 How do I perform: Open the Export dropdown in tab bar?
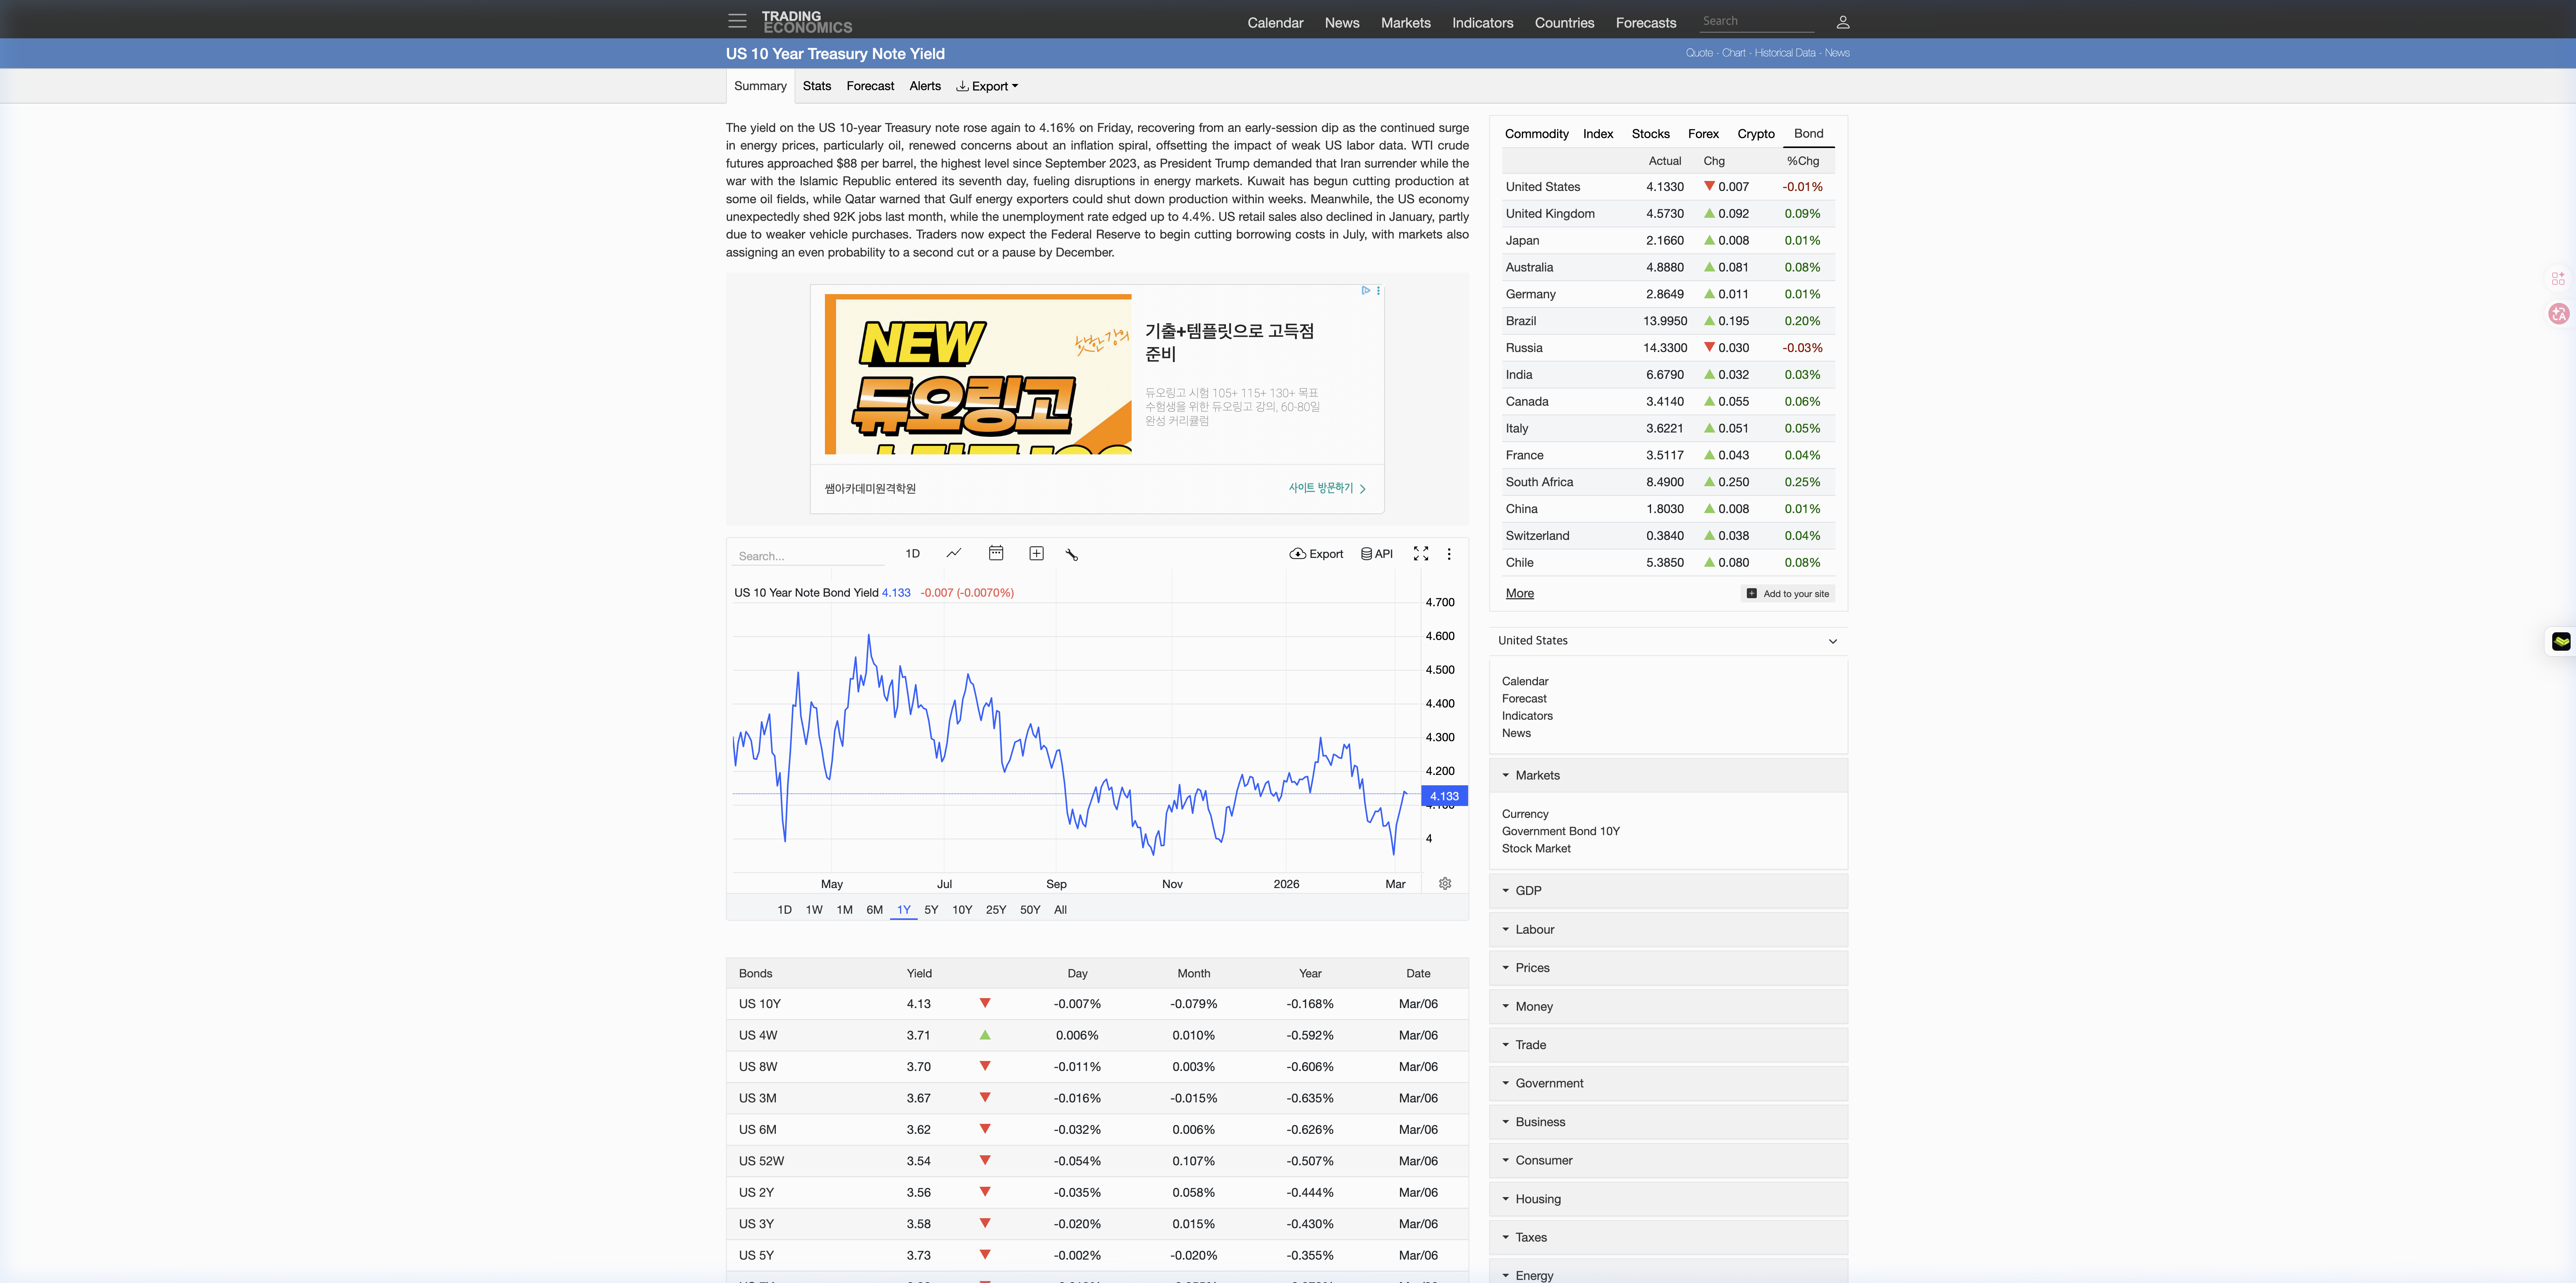tap(987, 86)
